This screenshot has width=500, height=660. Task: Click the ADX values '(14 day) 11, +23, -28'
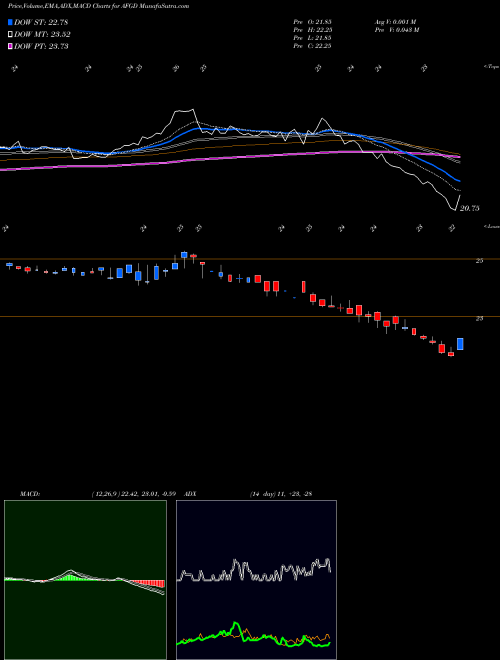click(x=281, y=494)
